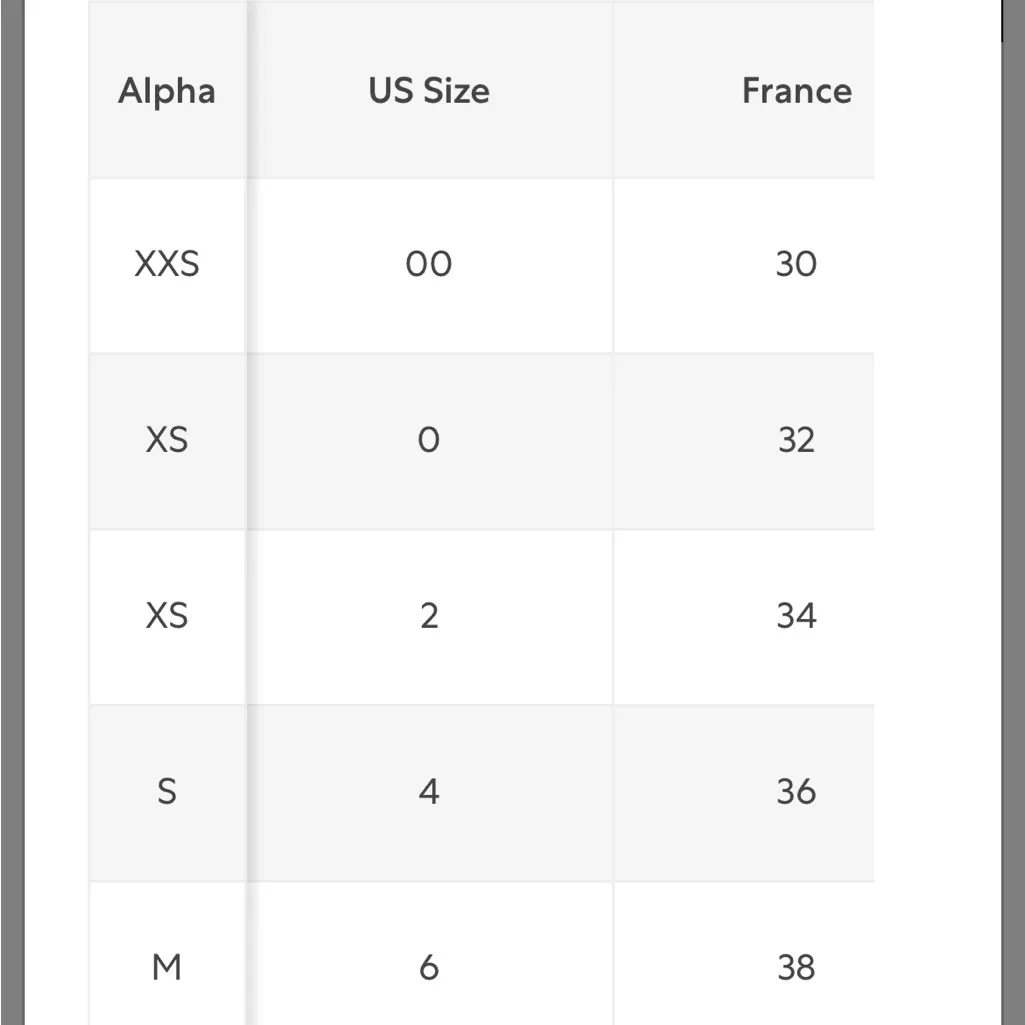Viewport: 1025px width, 1025px height.
Task: Select the US size 00 cell
Action: point(429,264)
